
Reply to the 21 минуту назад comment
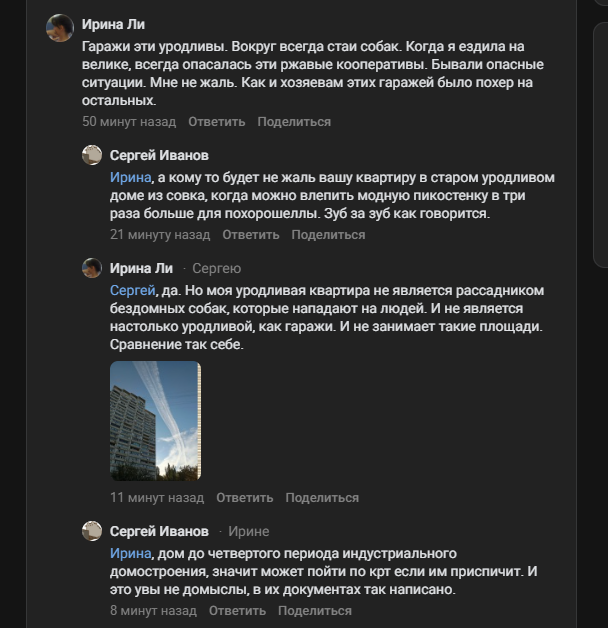(251, 235)
